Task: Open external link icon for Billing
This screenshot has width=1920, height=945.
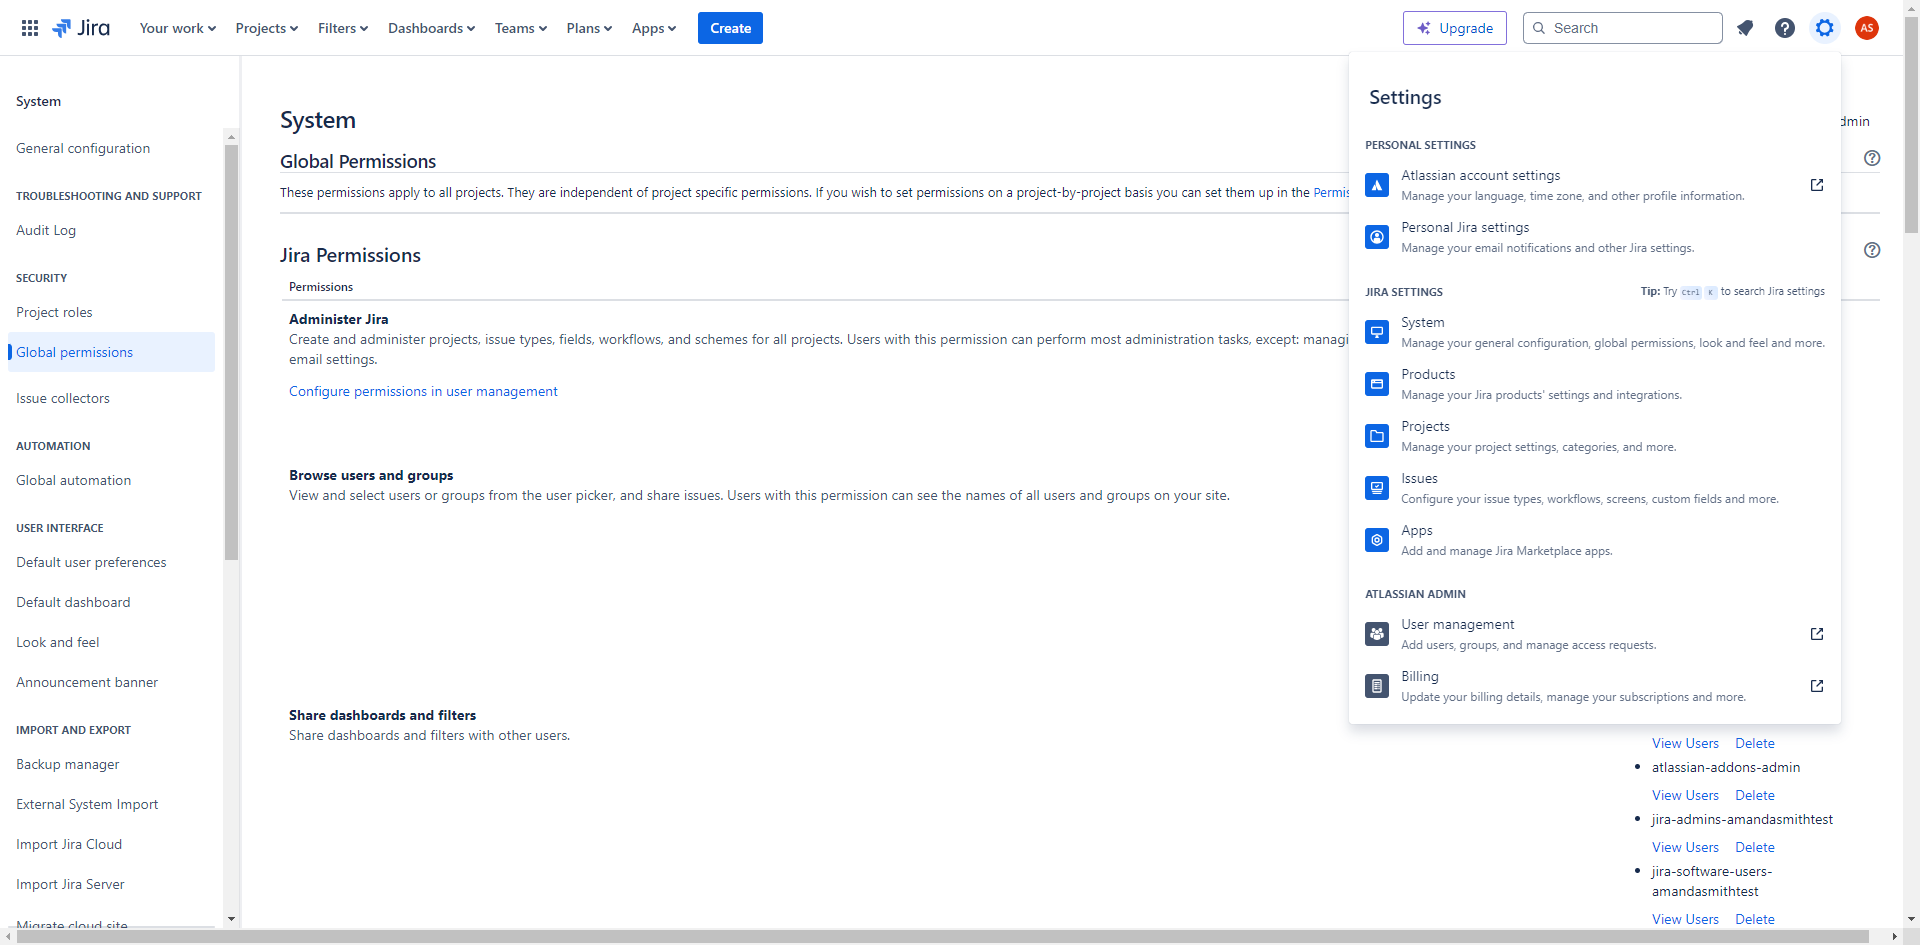Action: pos(1817,686)
